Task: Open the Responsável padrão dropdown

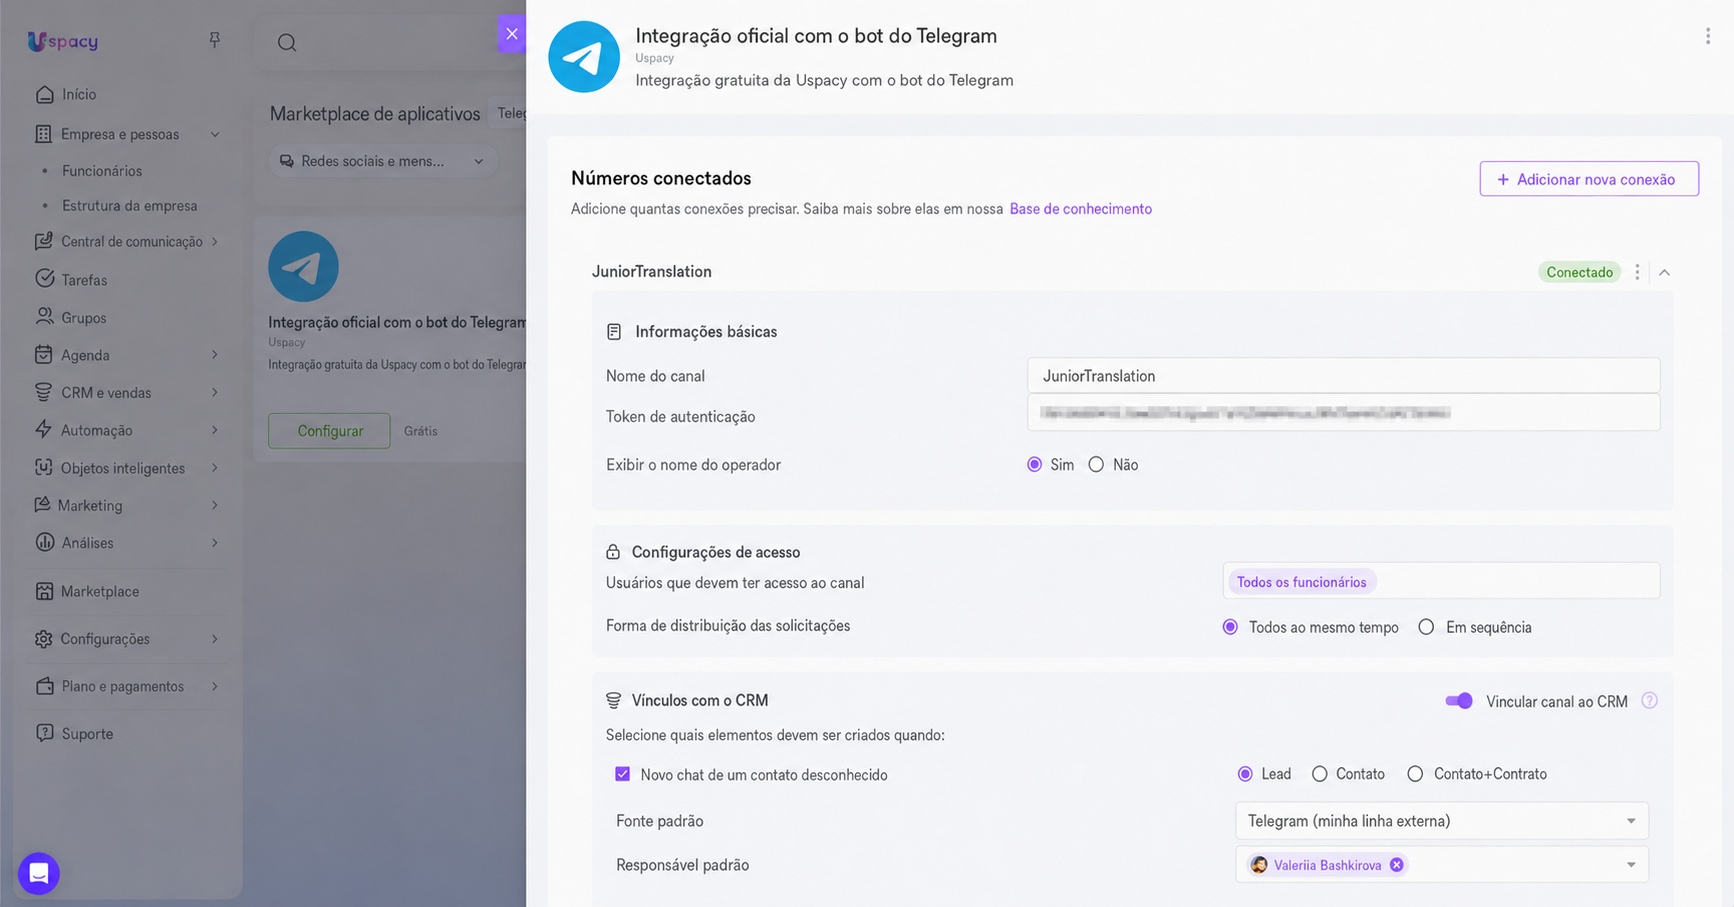Action: click(x=1441, y=865)
